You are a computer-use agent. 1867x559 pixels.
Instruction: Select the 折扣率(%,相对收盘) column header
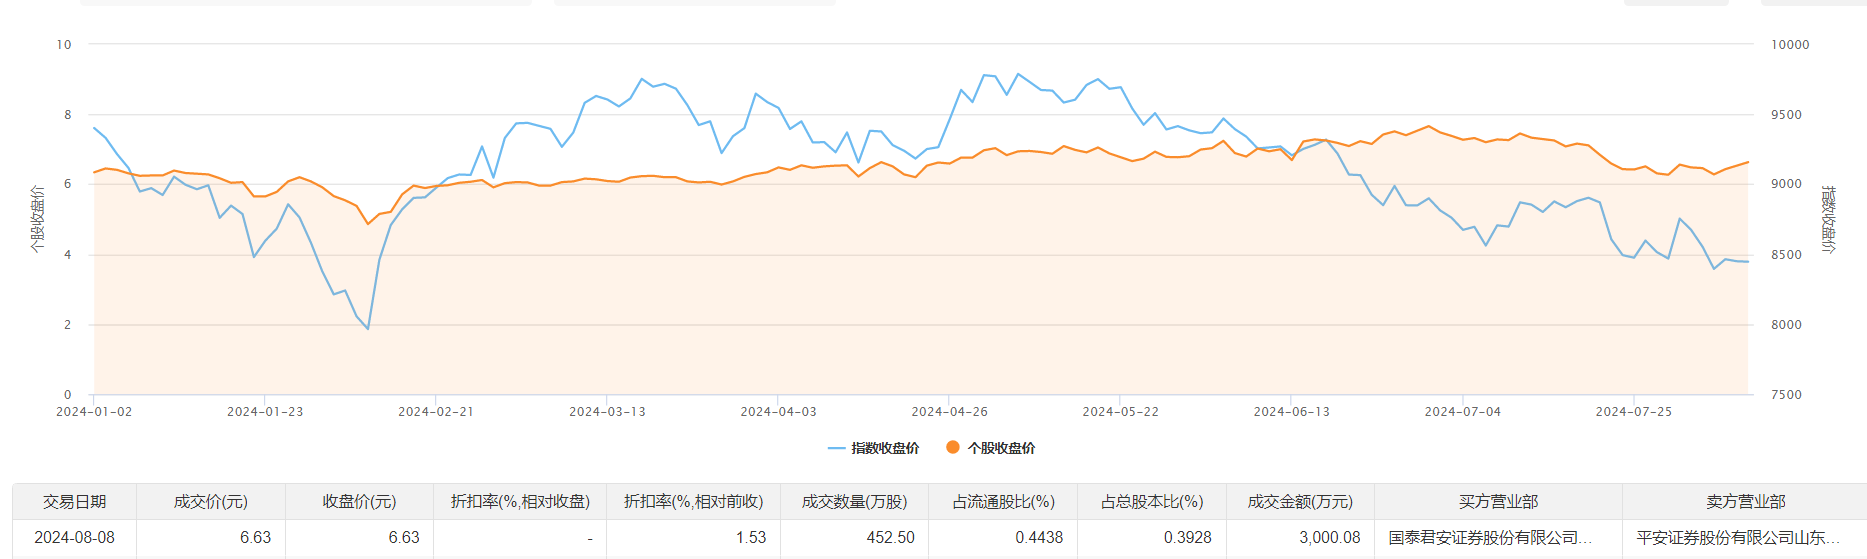[x=520, y=501]
